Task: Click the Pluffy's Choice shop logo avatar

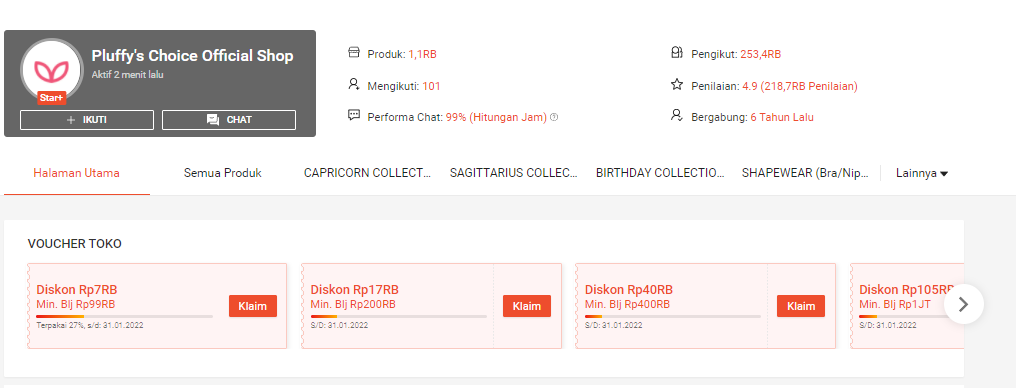Action: click(x=51, y=69)
